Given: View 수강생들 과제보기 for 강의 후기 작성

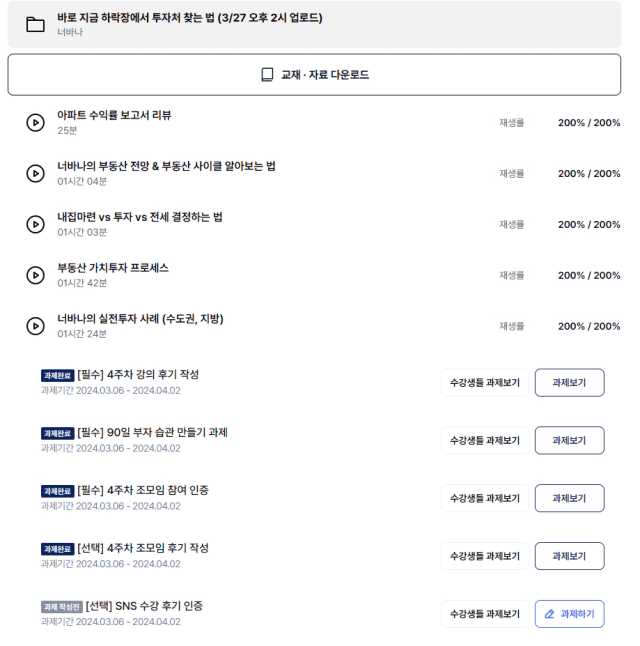Looking at the screenshot, I should coord(485,383).
